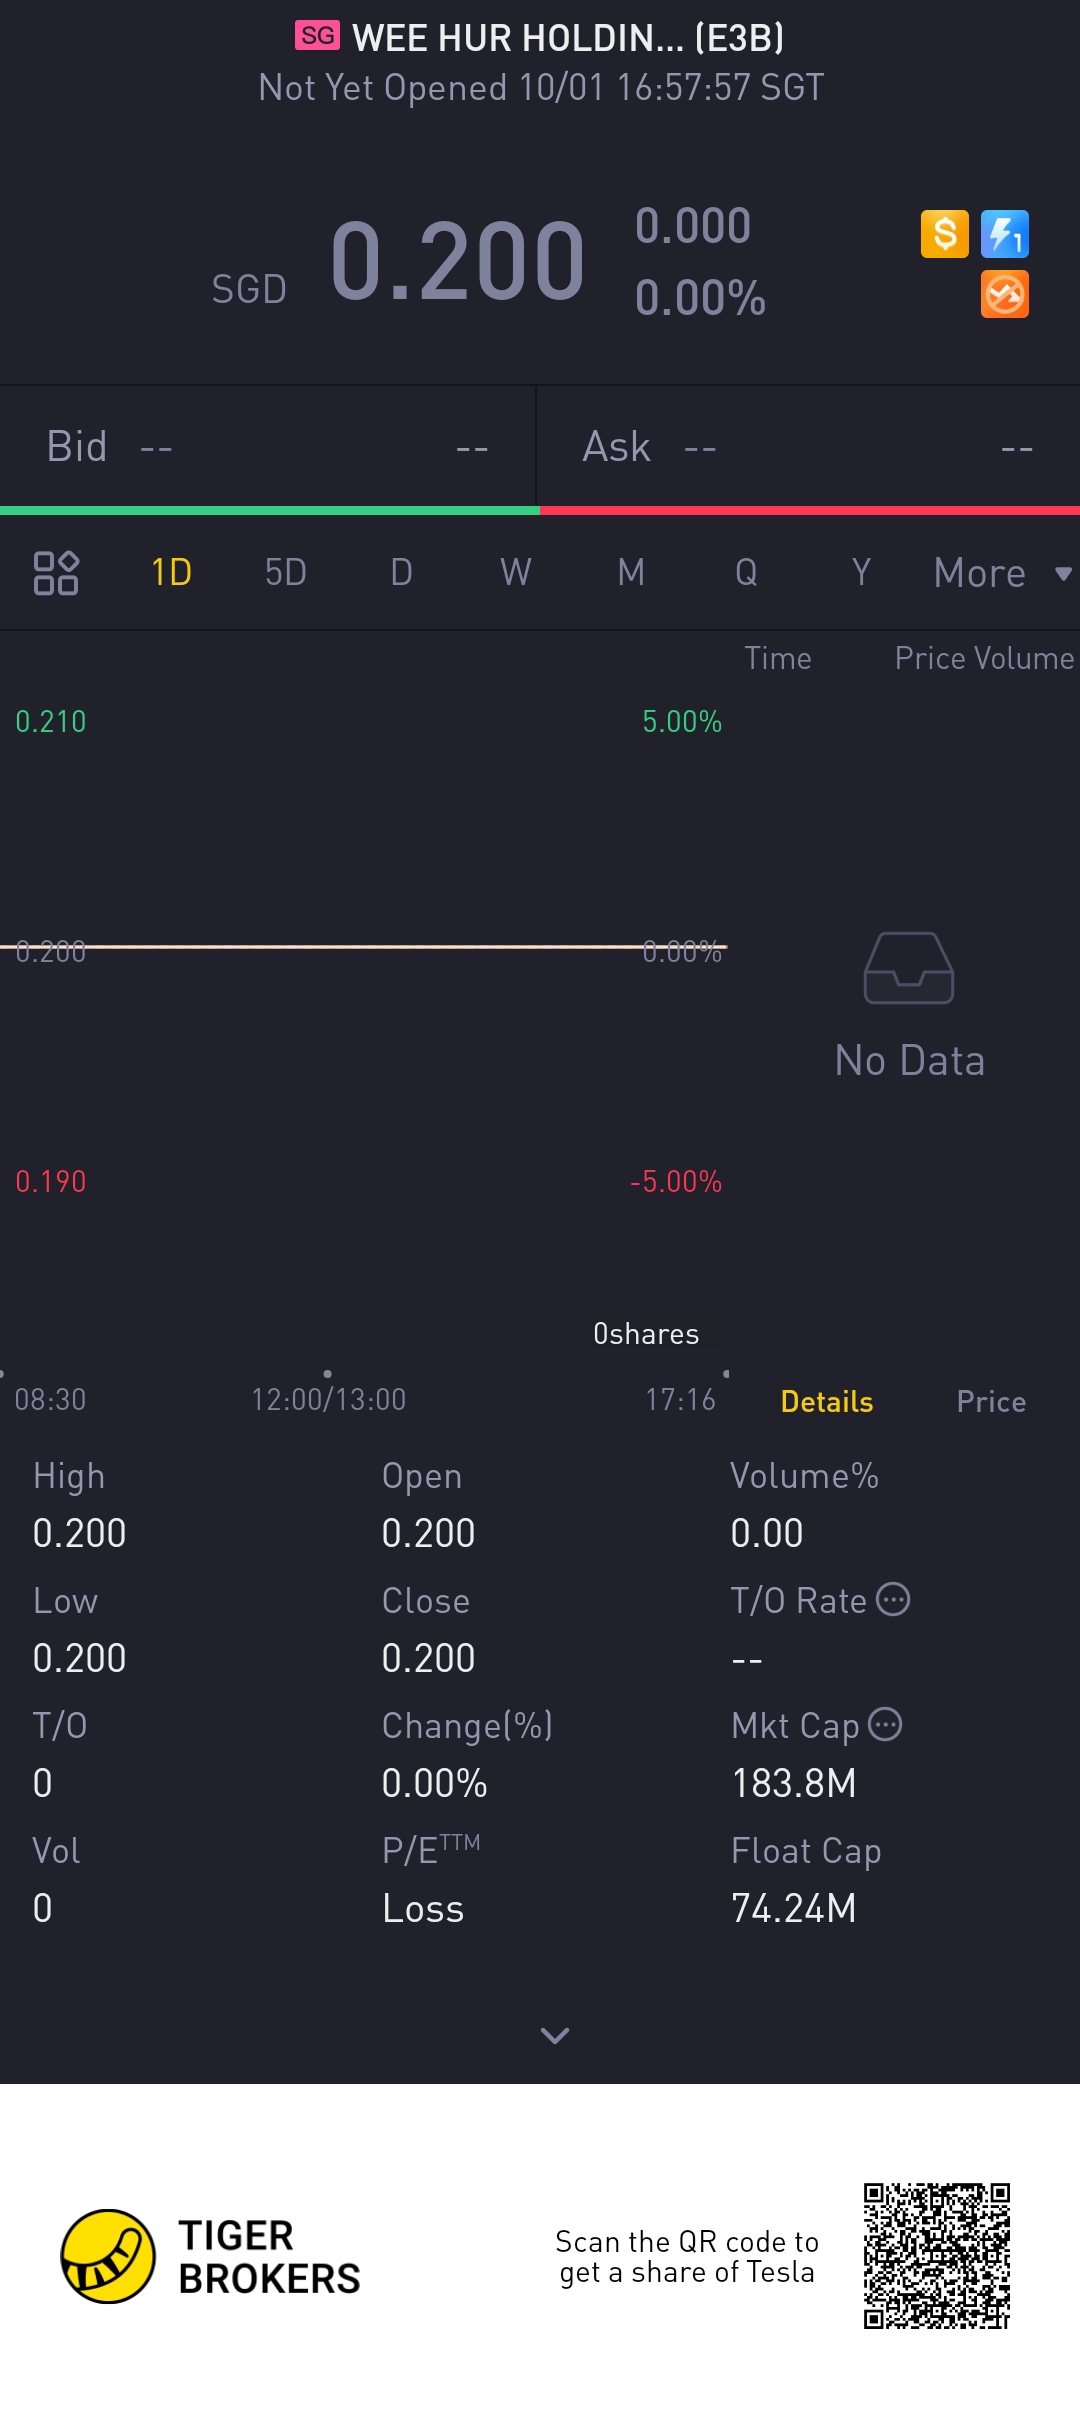The height and width of the screenshot is (2429, 1080).
Task: Switch to the weekly W chart
Action: (x=515, y=573)
